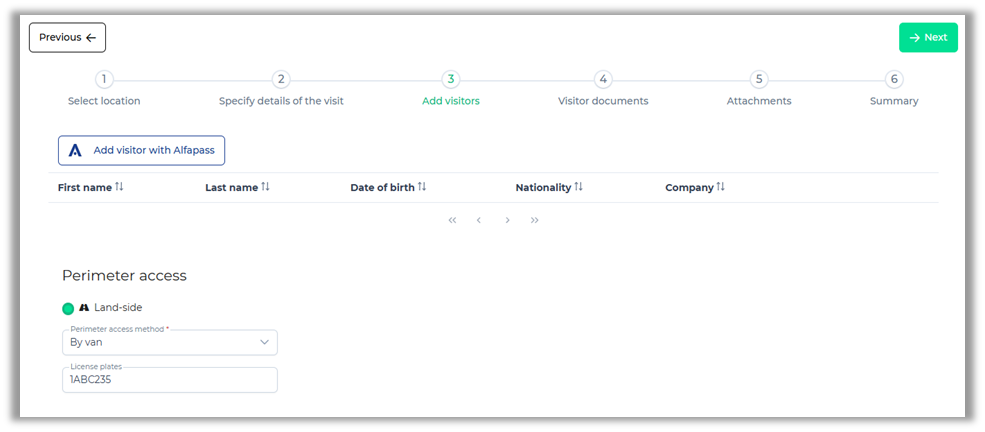Viewport: 985px width, 432px height.
Task: Click the Date of birth sort icon
Action: [422, 187]
